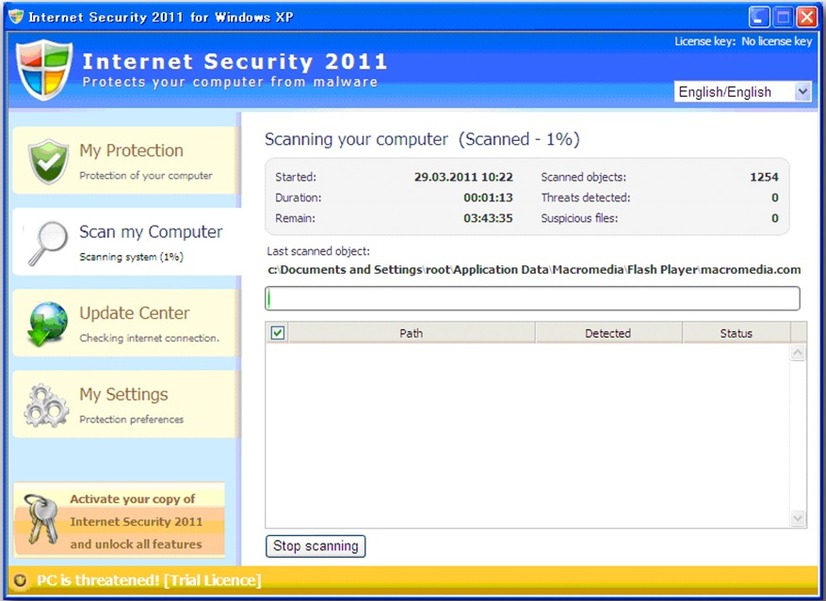This screenshot has height=601, width=826.
Task: Switch to Scan my Computer section
Action: (126, 242)
